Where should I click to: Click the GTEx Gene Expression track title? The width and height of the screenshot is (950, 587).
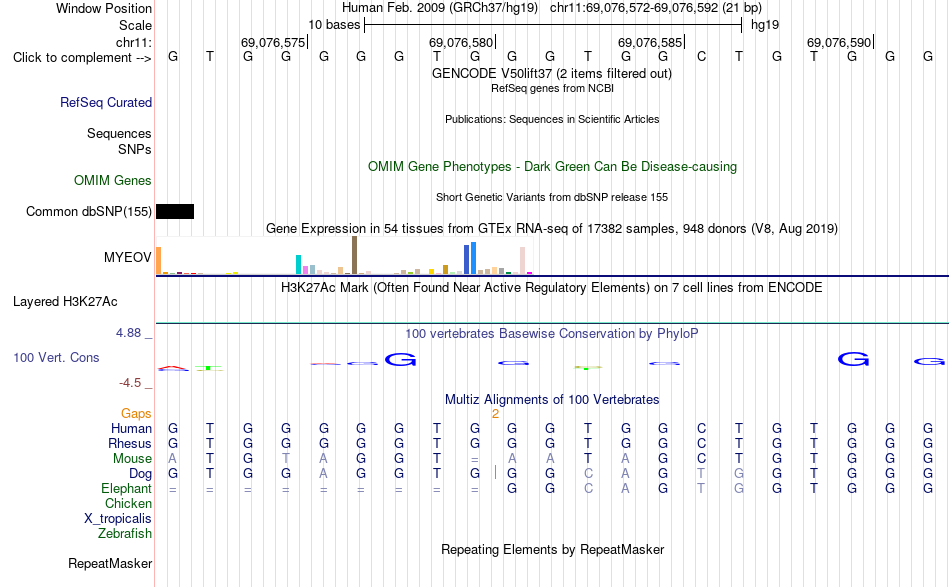tap(552, 229)
